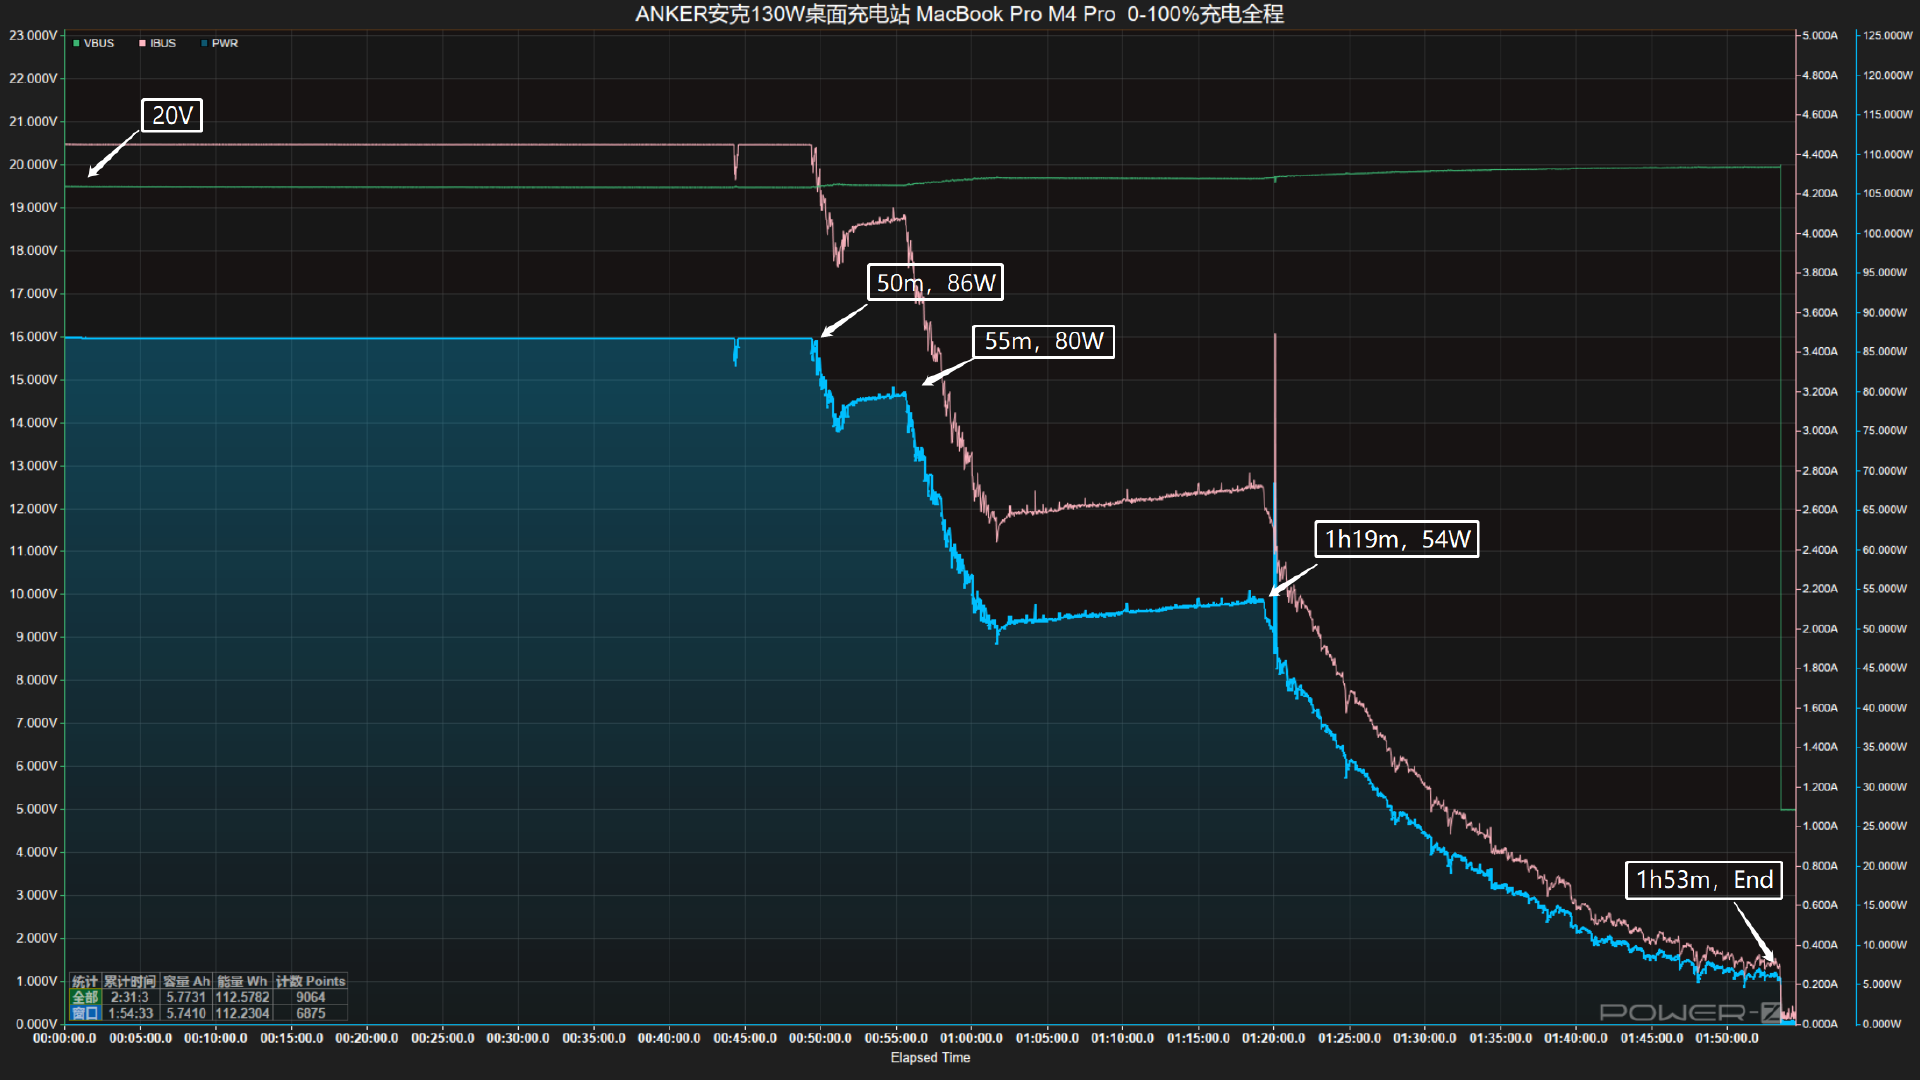
Task: Toggle the PWR legend entry
Action: (x=219, y=43)
